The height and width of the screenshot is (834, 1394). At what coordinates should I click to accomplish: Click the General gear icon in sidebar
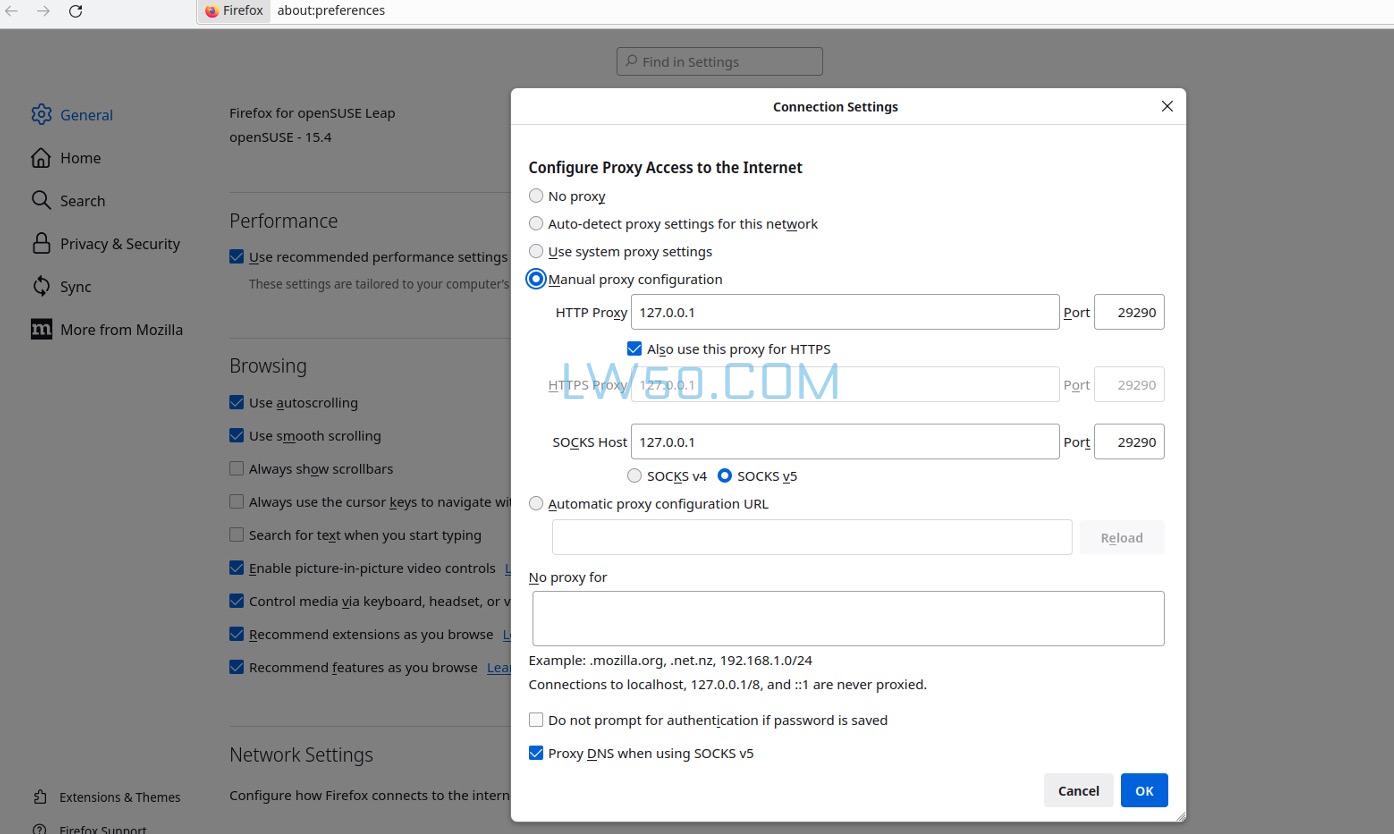pyautogui.click(x=41, y=115)
